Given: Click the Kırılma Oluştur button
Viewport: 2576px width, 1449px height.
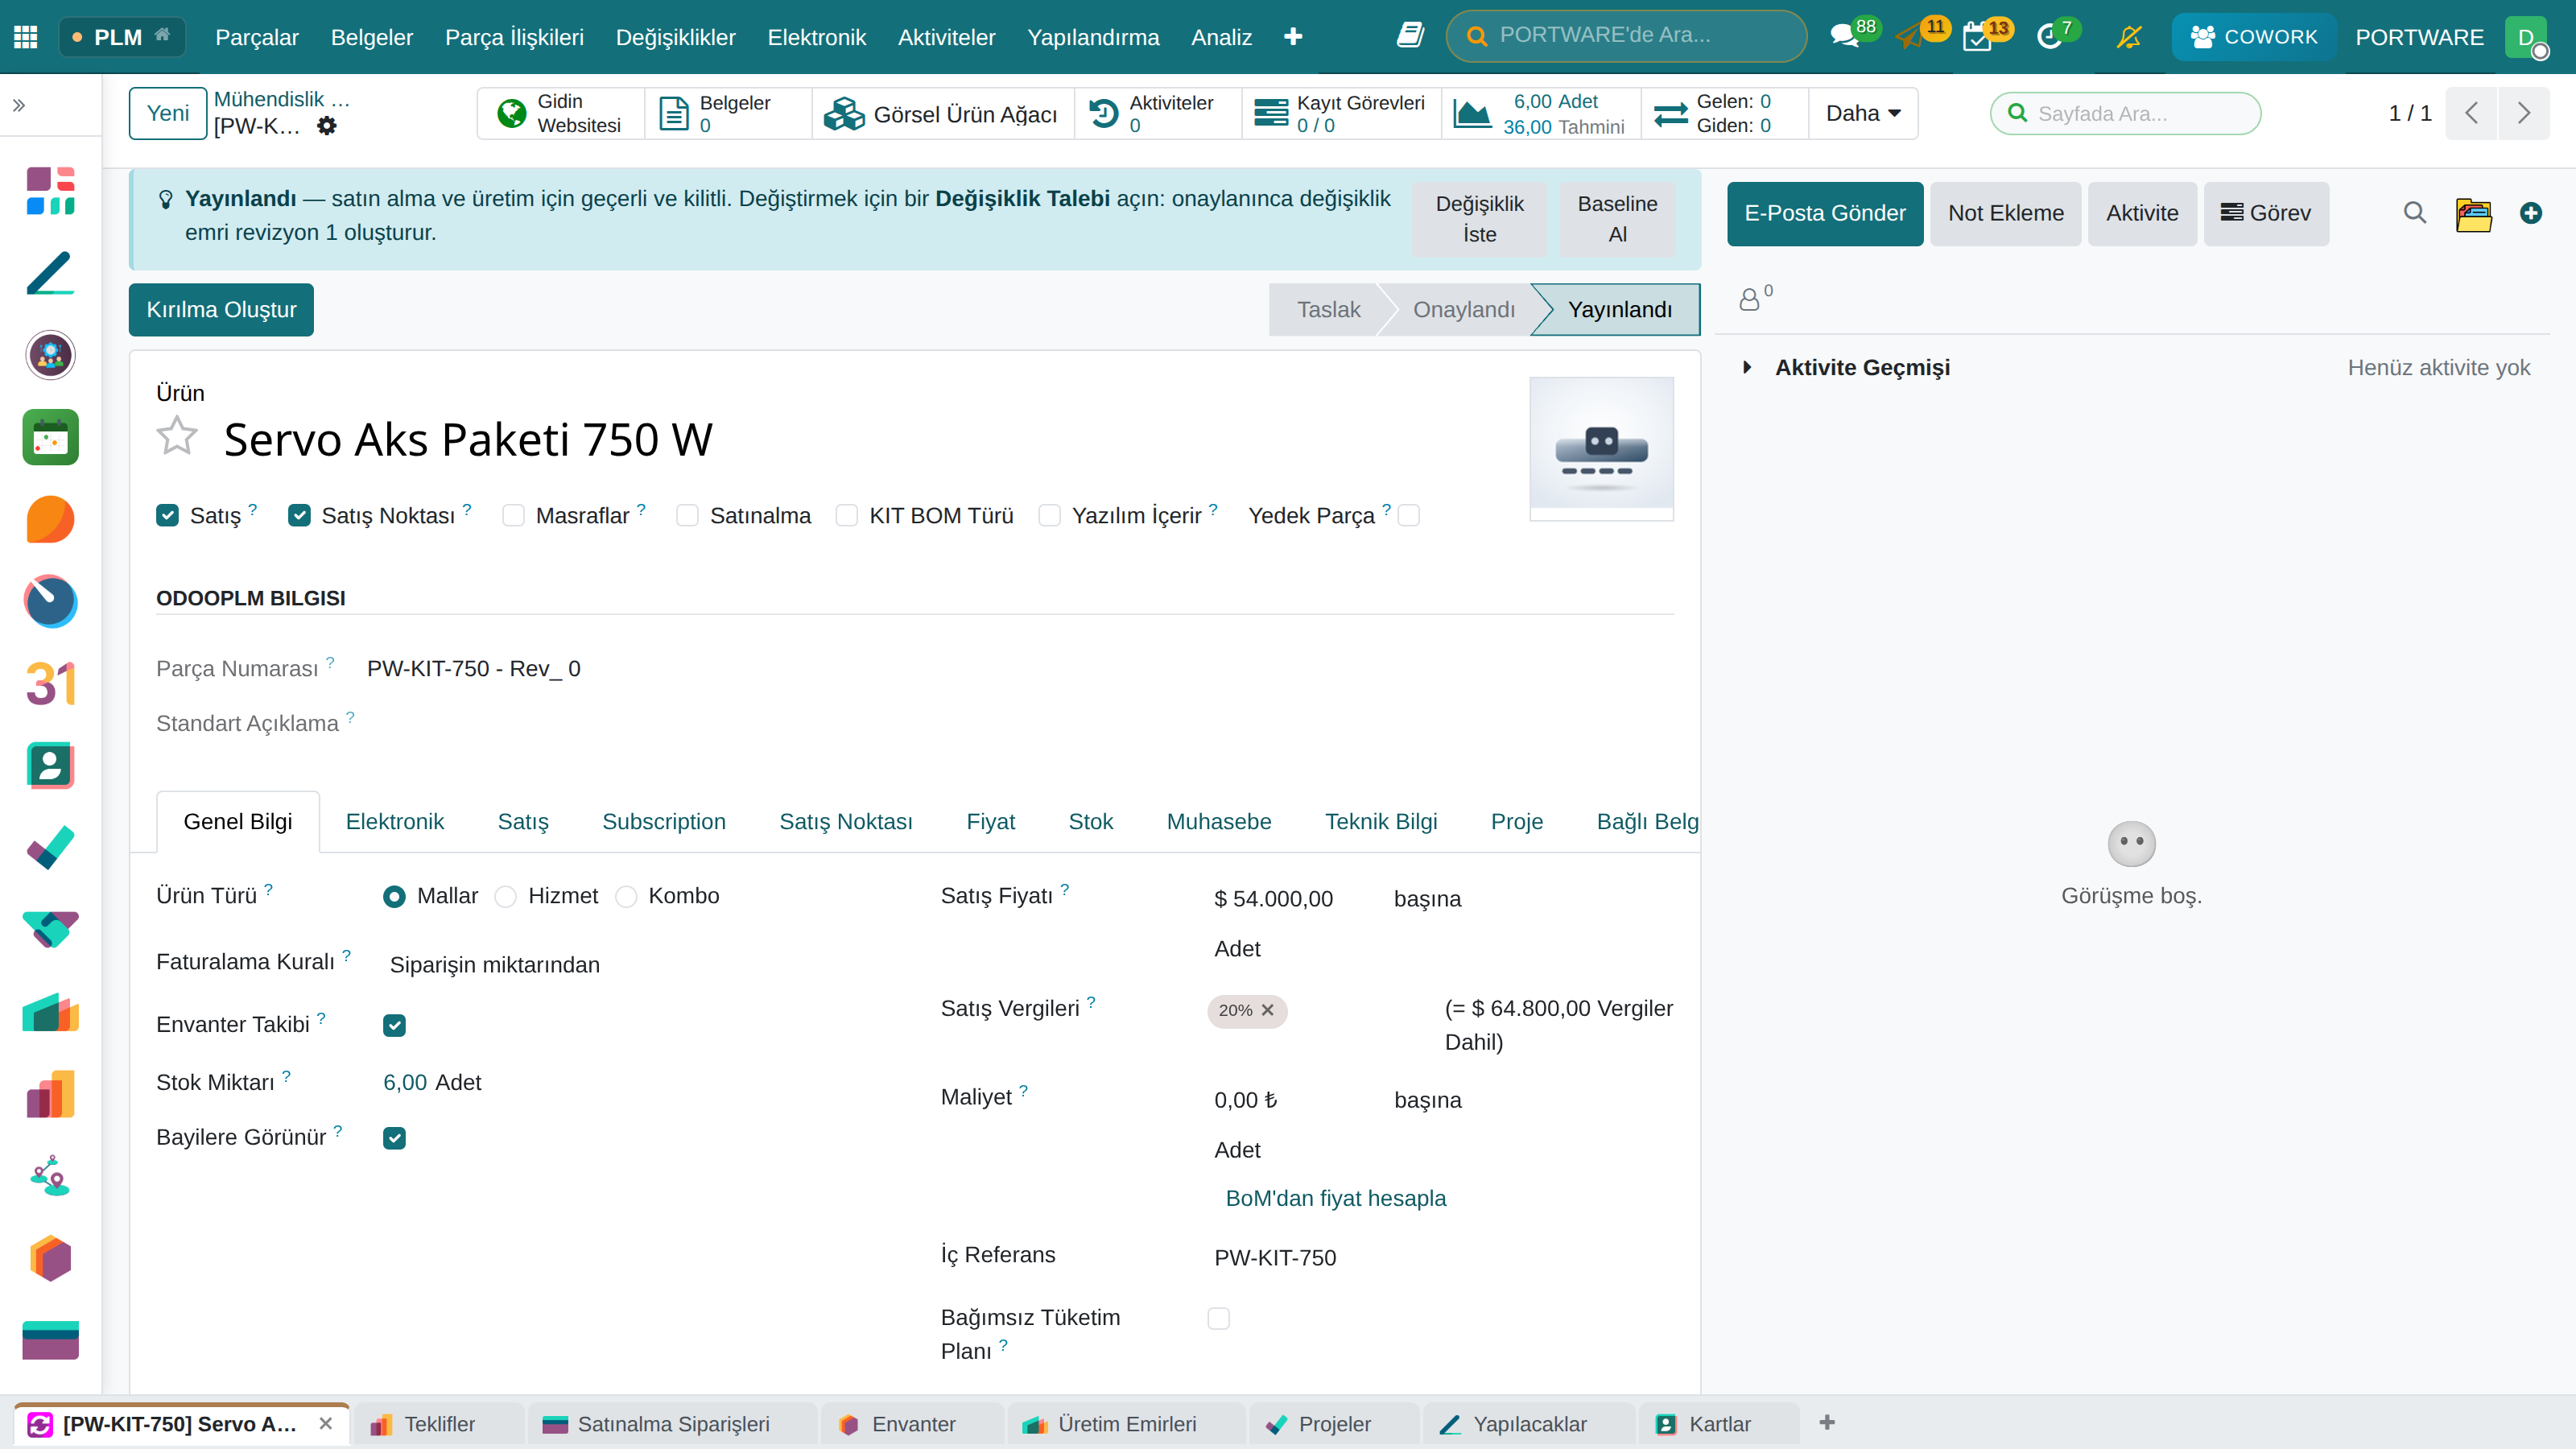Looking at the screenshot, I should pyautogui.click(x=221, y=310).
